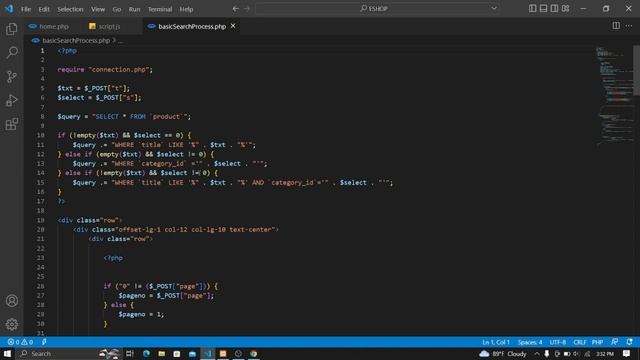Open the Windows notification center icon
The image size is (640, 360).
627,353
